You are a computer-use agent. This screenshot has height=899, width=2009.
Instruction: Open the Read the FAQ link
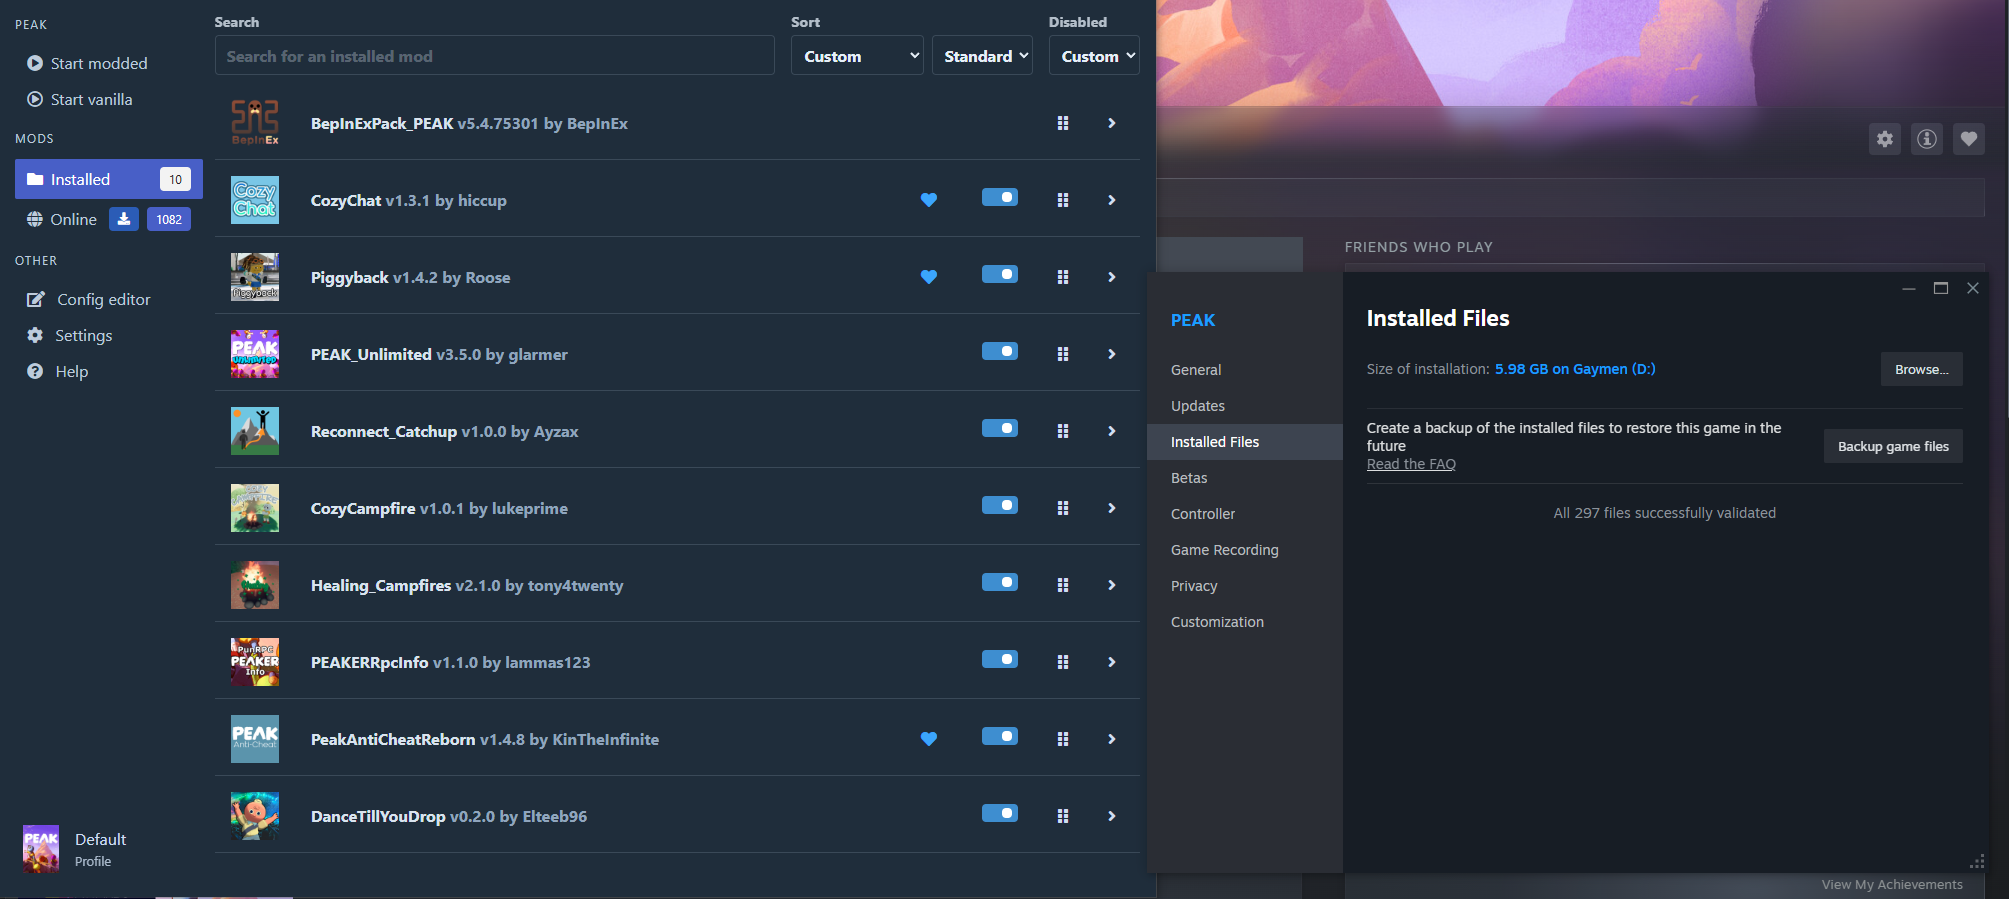tap(1411, 464)
